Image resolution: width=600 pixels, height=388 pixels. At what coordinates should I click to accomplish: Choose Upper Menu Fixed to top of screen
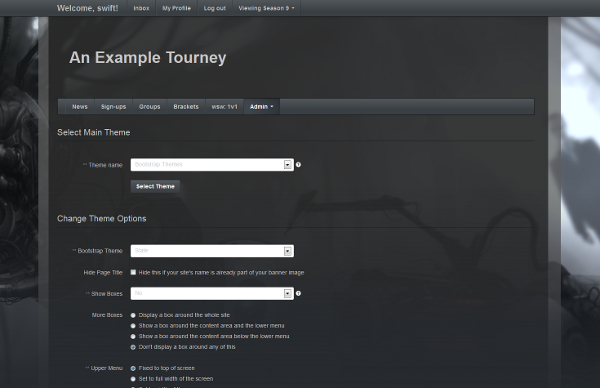coord(133,368)
